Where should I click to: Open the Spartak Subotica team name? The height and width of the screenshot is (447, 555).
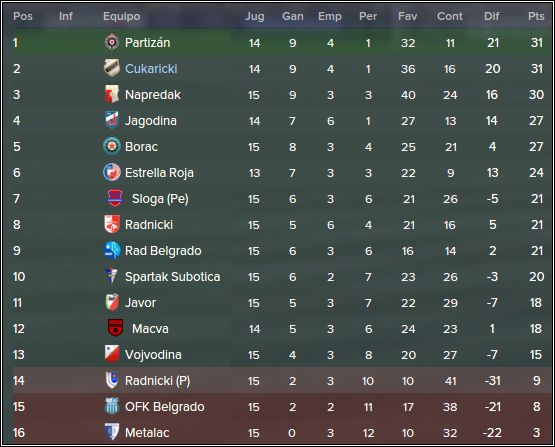(x=173, y=276)
